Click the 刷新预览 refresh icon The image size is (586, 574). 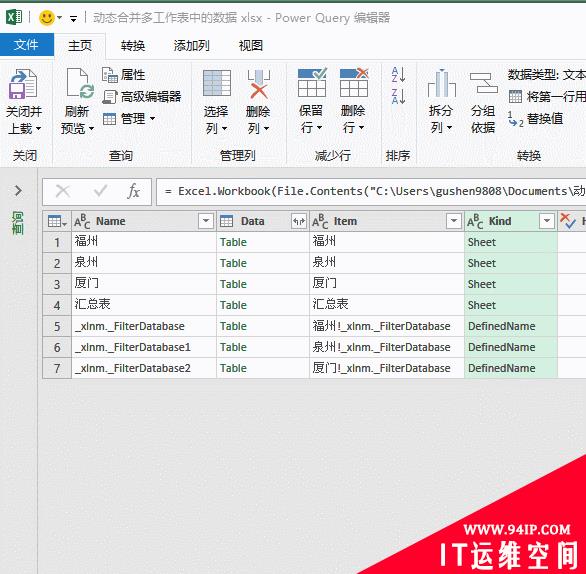80,83
